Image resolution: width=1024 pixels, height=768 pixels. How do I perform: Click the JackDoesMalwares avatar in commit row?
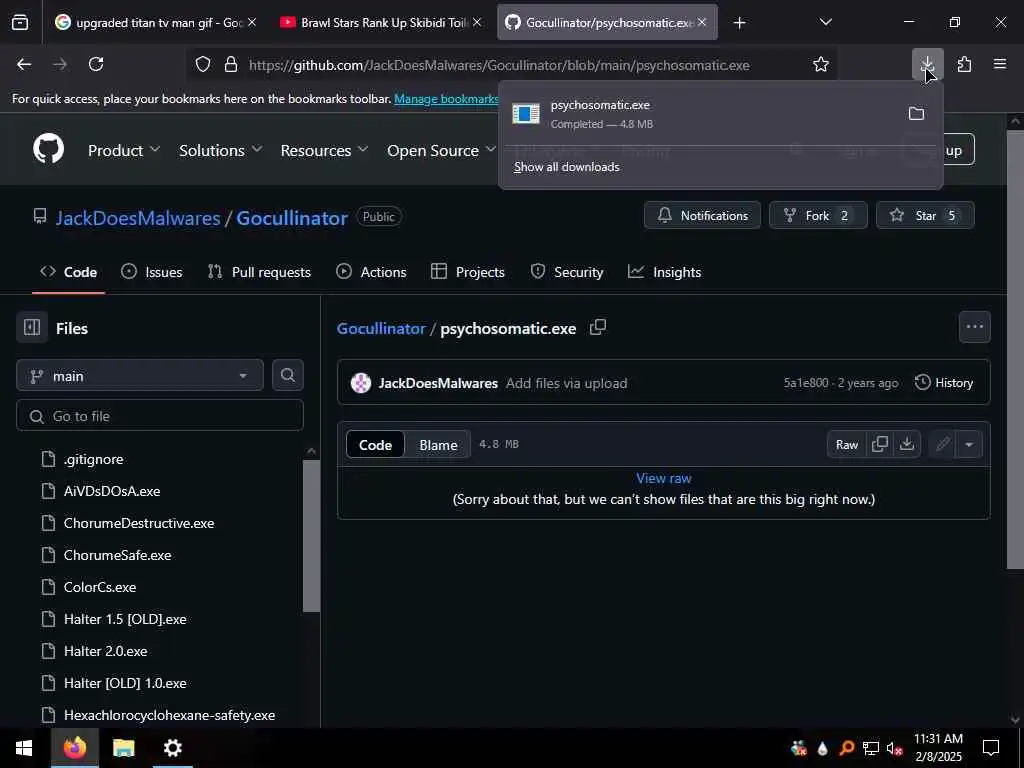pyautogui.click(x=360, y=383)
